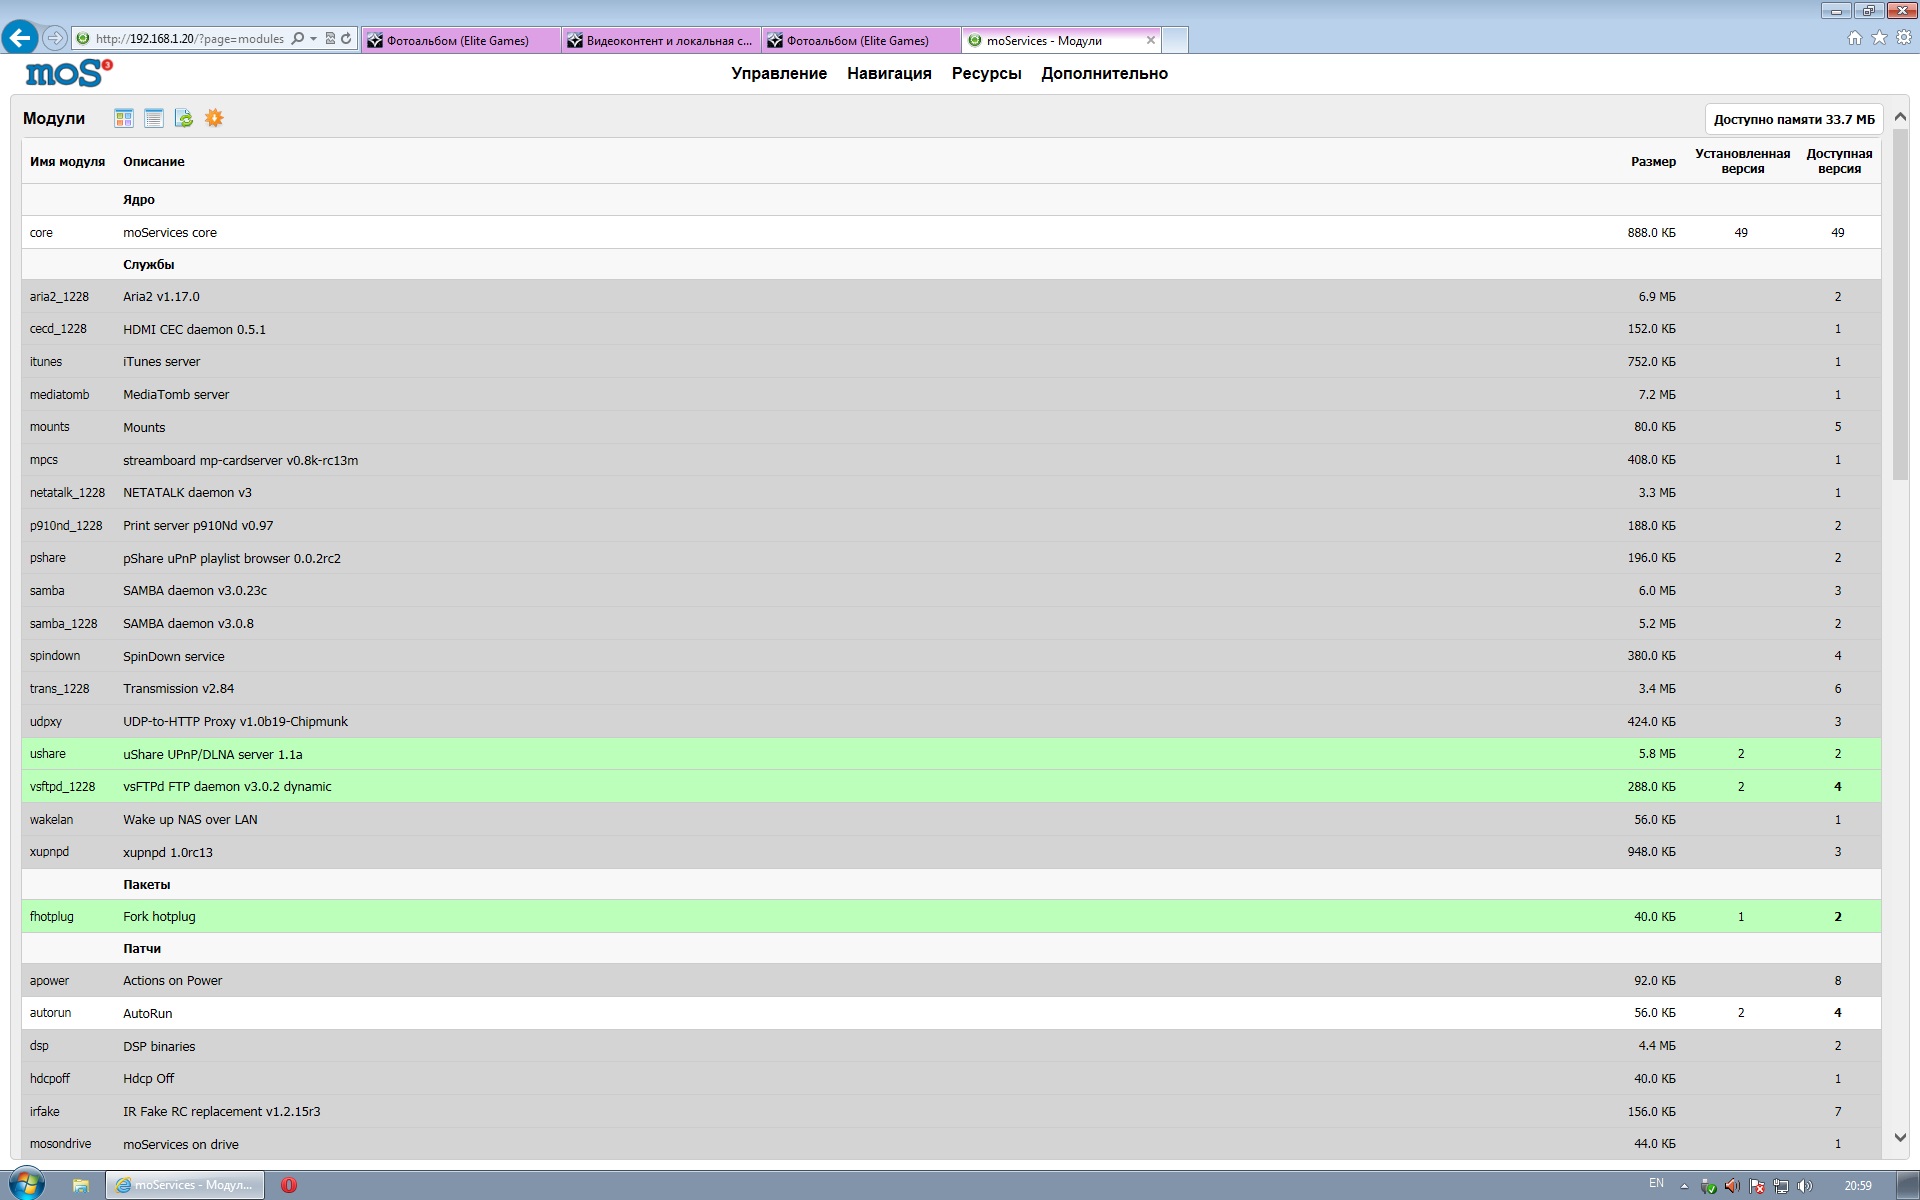Click the Opera icon in taskbar

point(289,1185)
